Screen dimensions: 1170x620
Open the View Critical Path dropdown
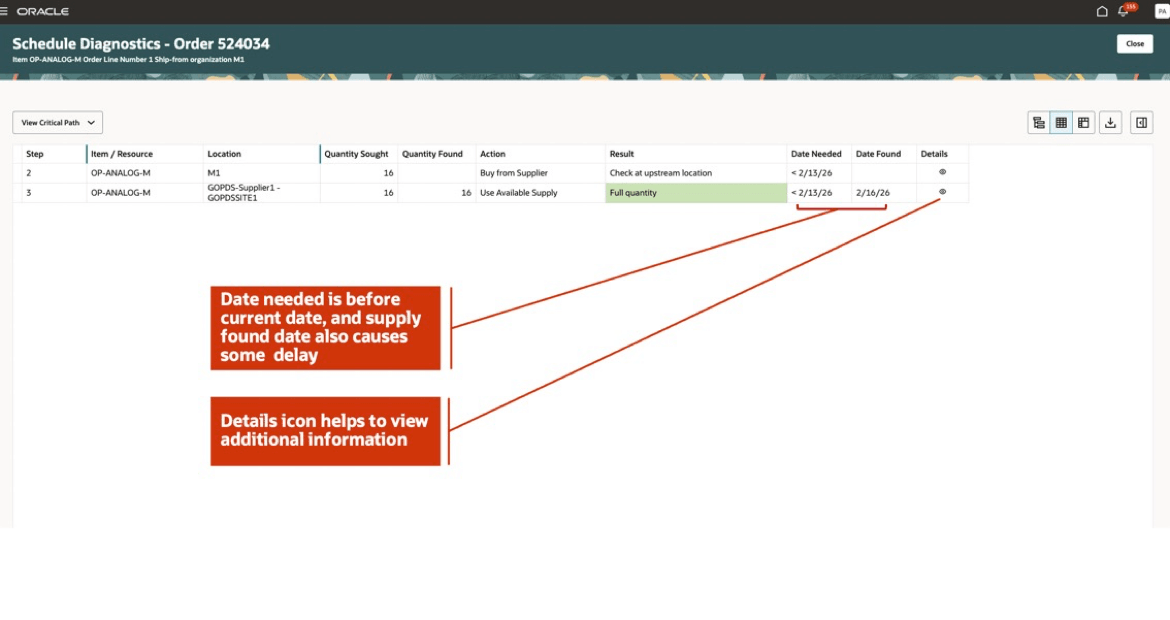click(58, 122)
